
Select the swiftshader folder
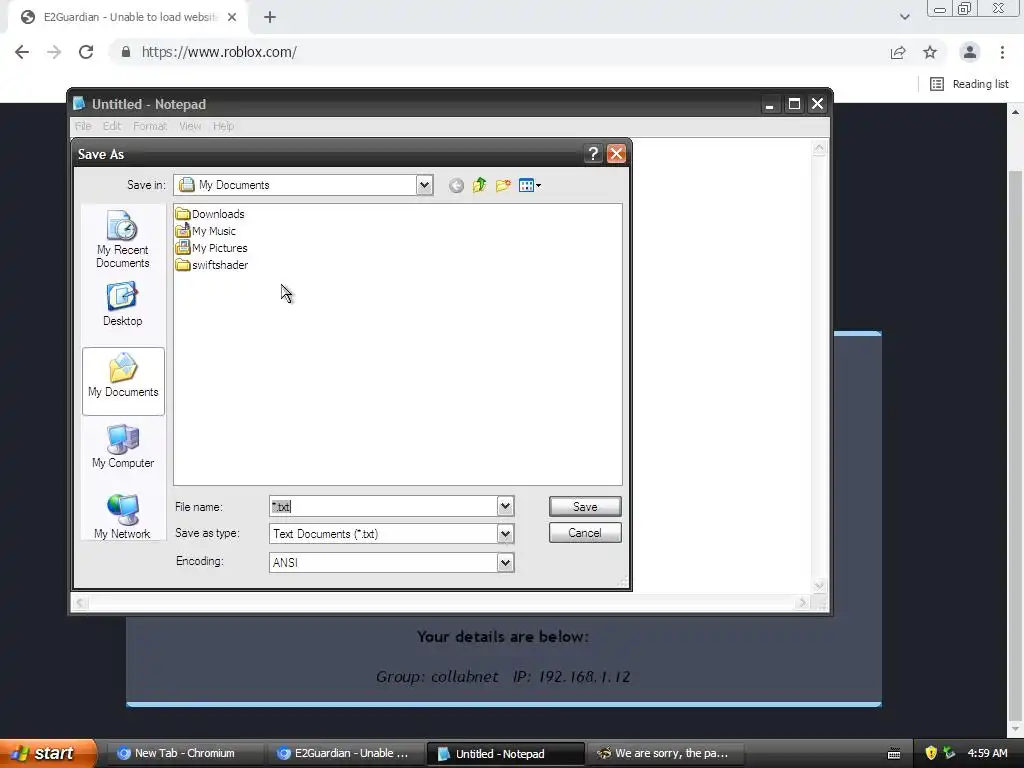coord(212,265)
